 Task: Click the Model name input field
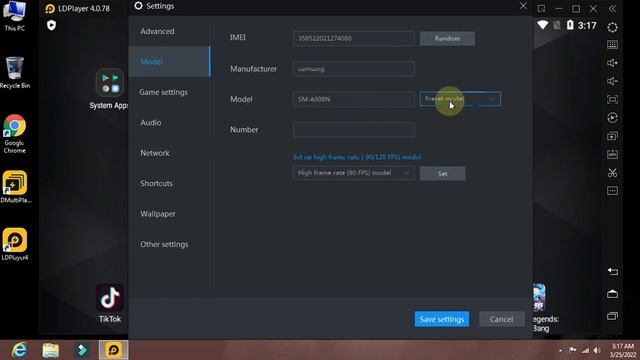pyautogui.click(x=353, y=99)
